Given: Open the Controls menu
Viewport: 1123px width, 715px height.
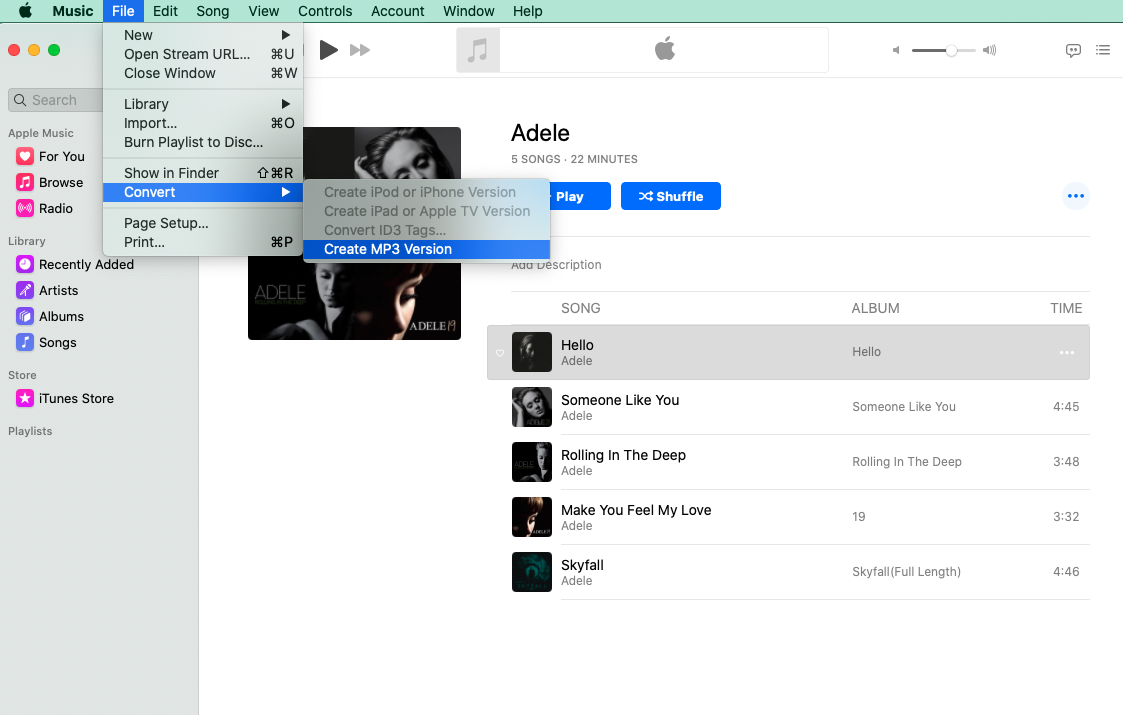Looking at the screenshot, I should click(325, 11).
